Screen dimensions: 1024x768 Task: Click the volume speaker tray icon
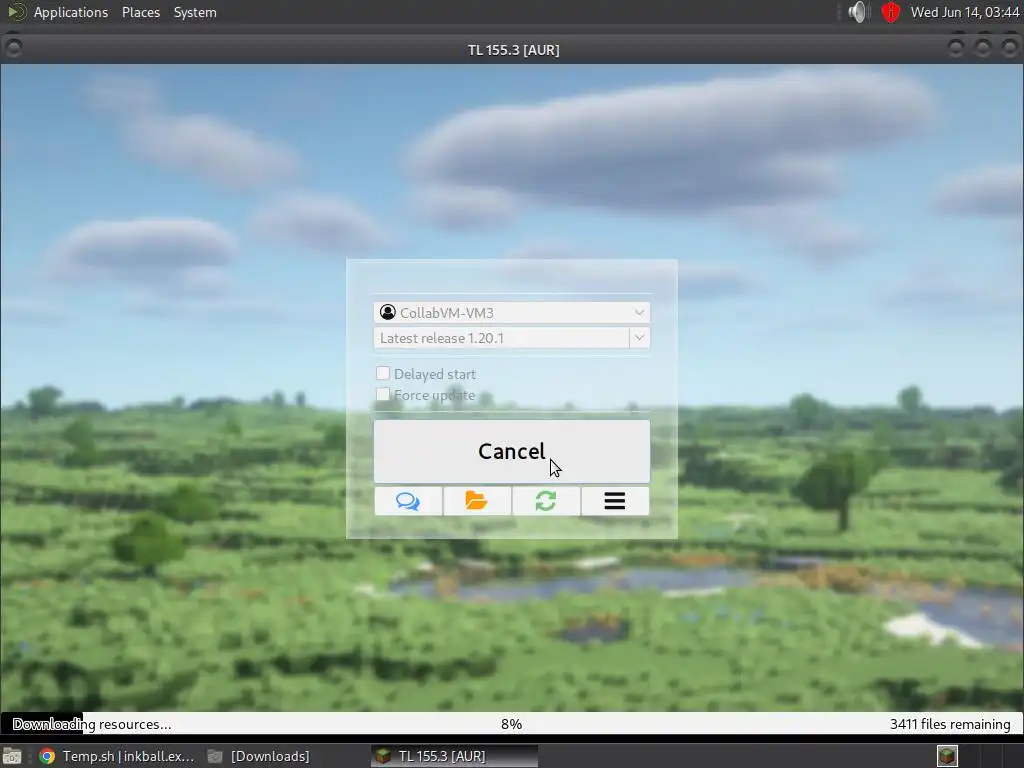857,12
